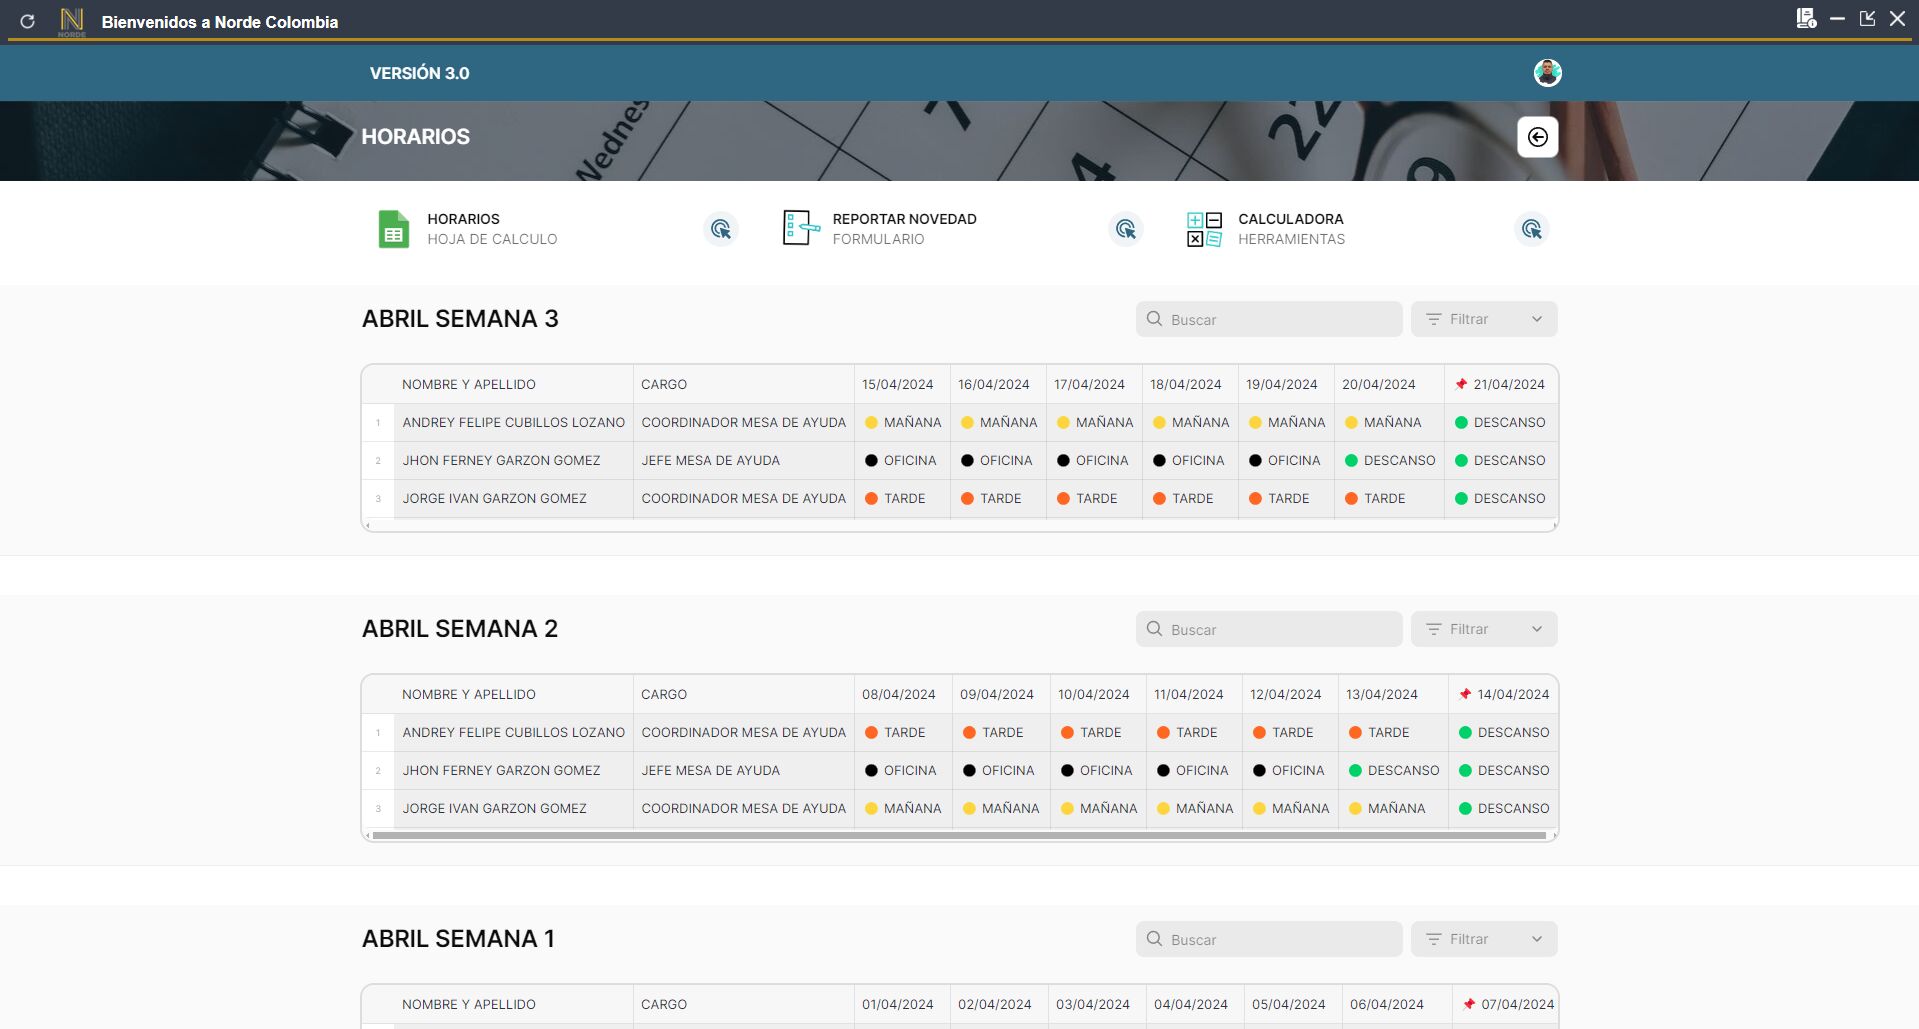Click Jorge's MAÑANA shift on 12/04/2024
Screen dimensions: 1919x1029
pyautogui.click(x=1291, y=808)
